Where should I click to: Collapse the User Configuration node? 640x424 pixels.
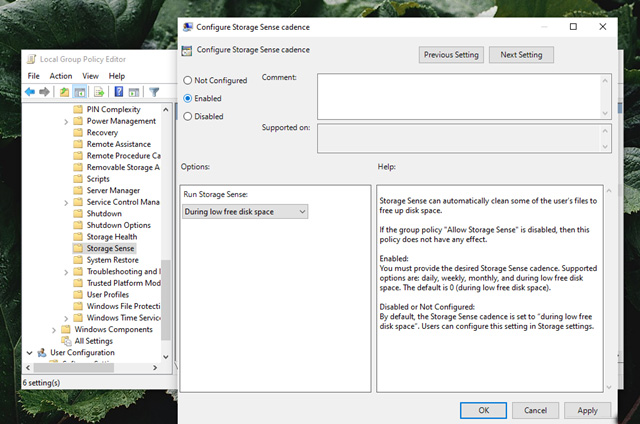pyautogui.click(x=28, y=352)
